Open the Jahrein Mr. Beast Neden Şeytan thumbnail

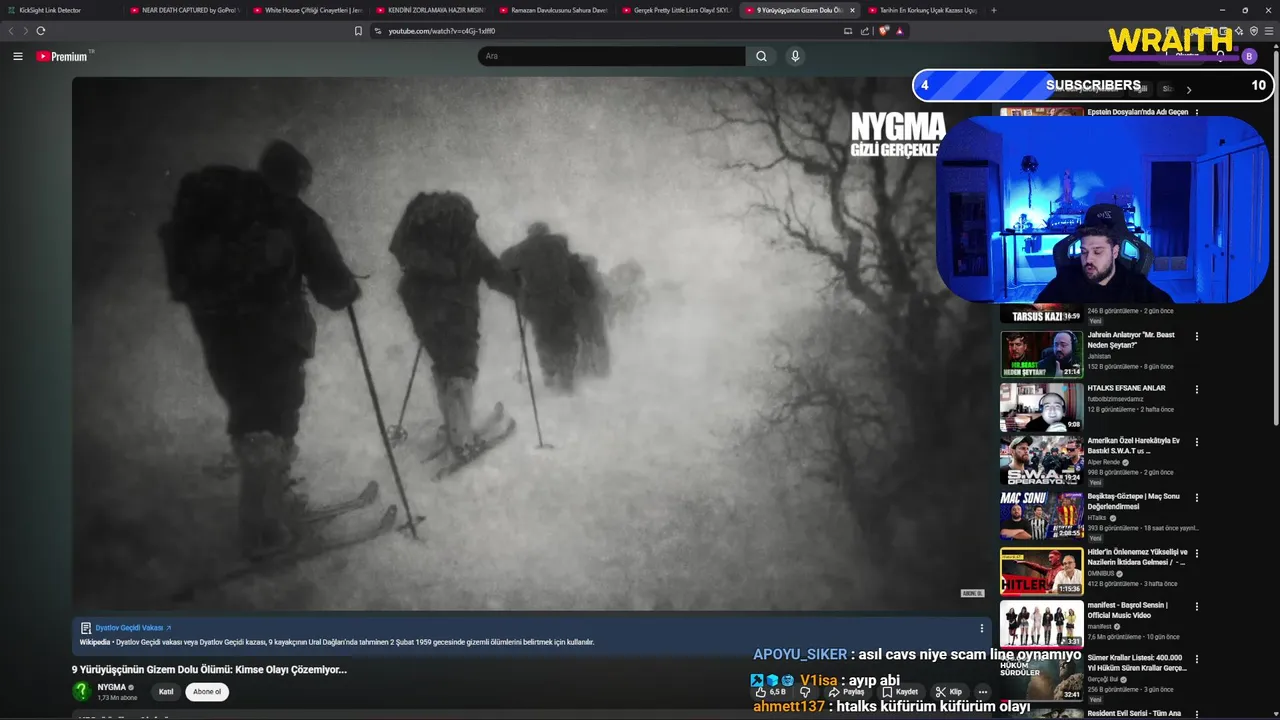coord(1041,354)
